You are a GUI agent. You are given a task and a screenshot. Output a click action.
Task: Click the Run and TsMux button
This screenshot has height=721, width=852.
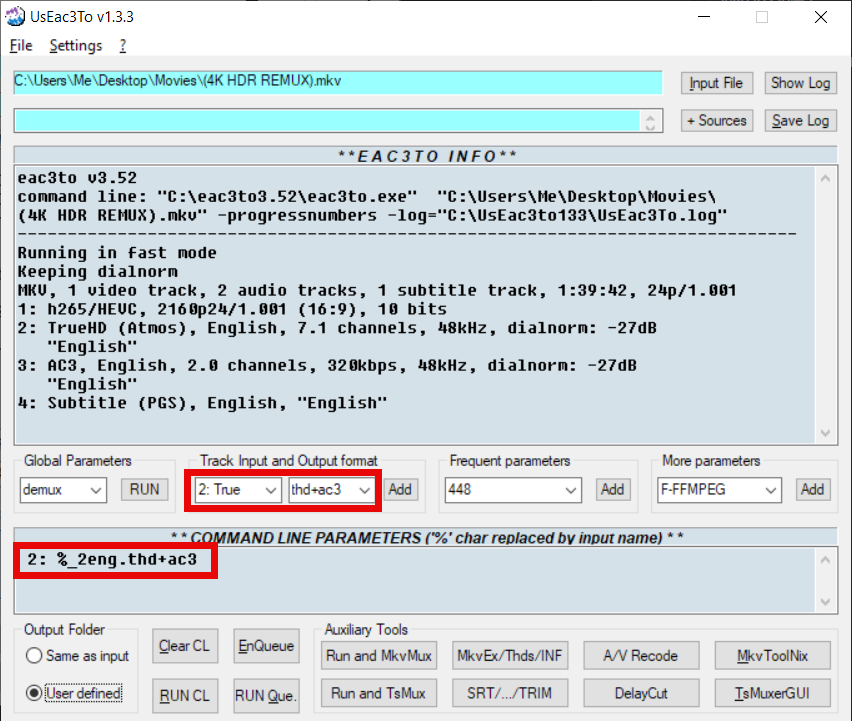pos(379,693)
